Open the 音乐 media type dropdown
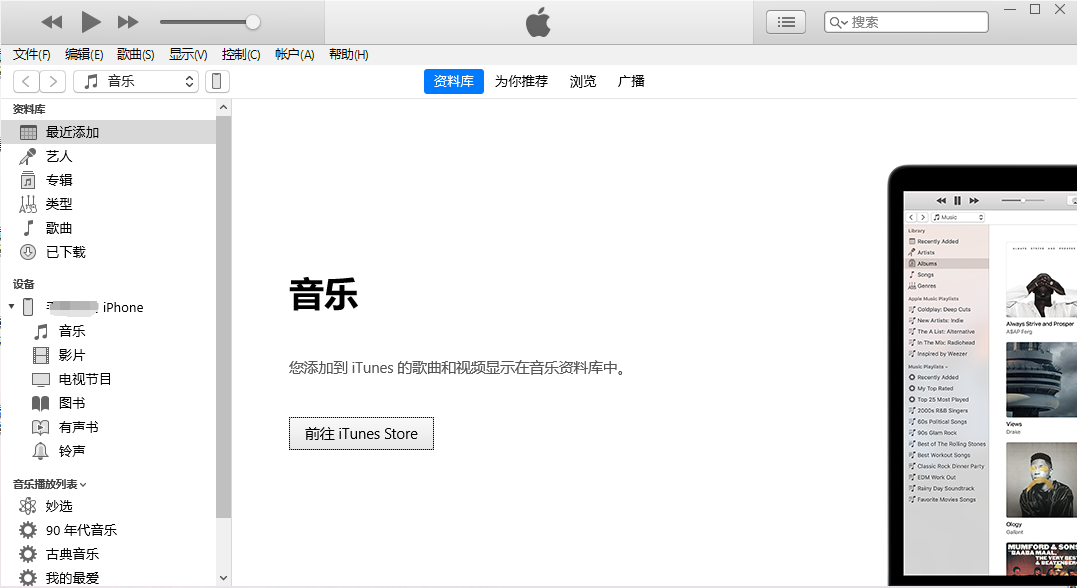The height and width of the screenshot is (588, 1077). (136, 81)
